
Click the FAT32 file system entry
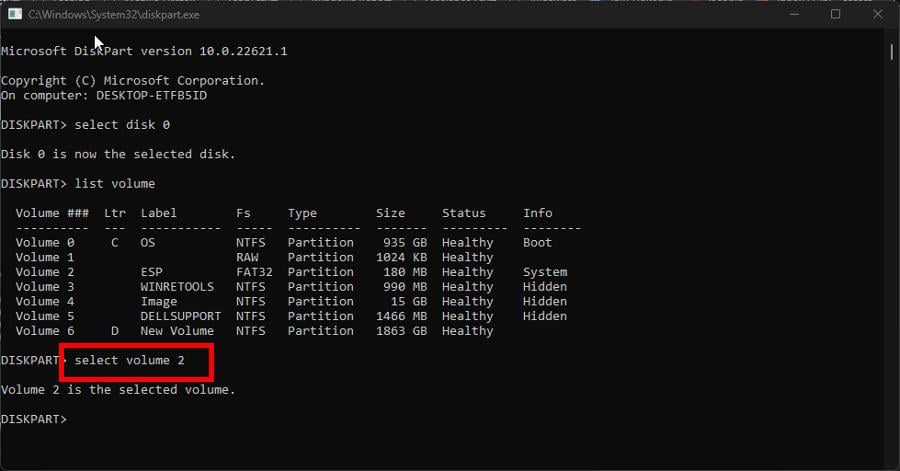pos(254,272)
